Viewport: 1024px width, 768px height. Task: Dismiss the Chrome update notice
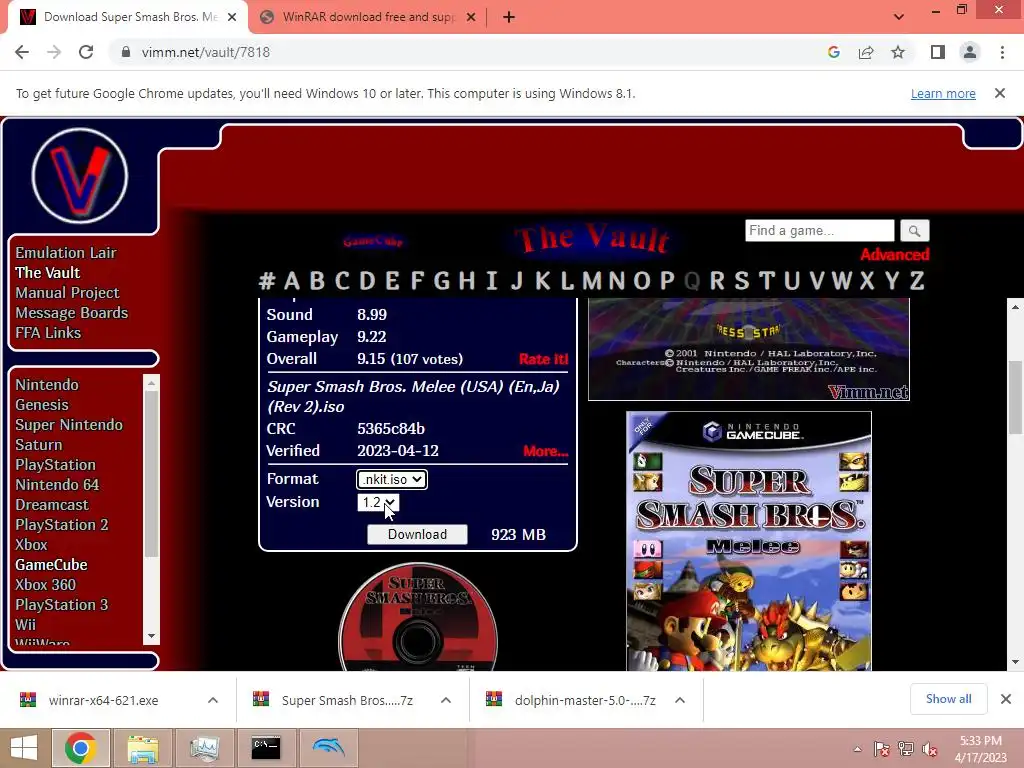(x=999, y=93)
